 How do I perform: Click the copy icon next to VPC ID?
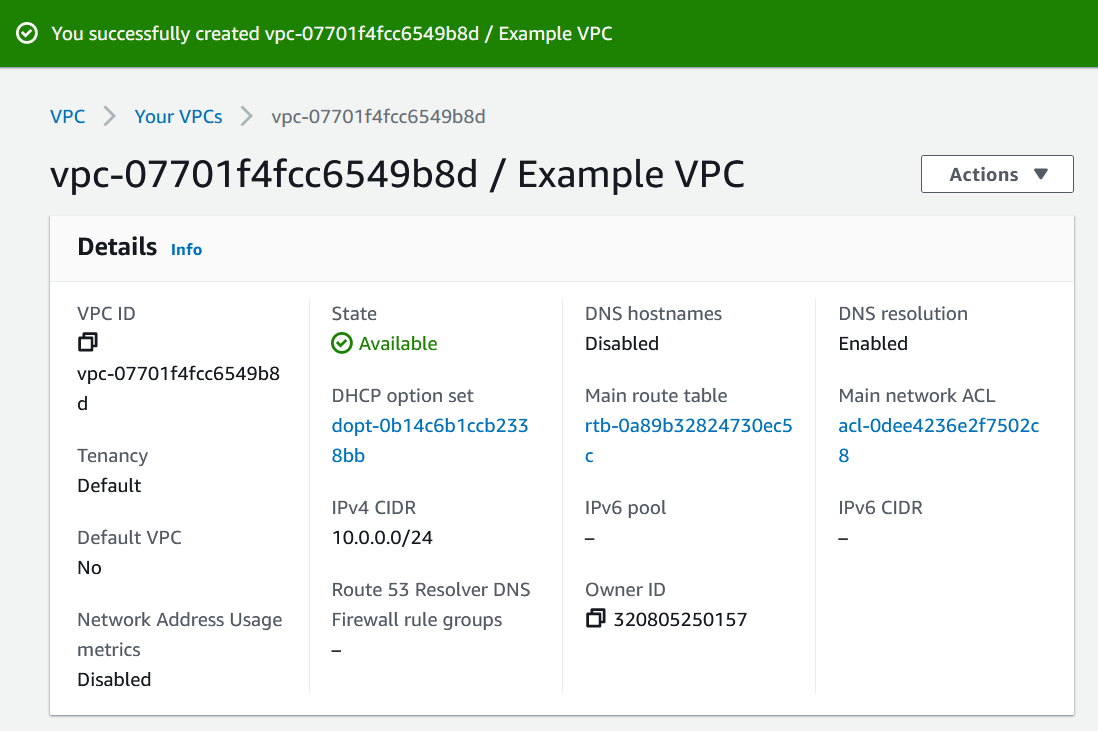tap(88, 342)
